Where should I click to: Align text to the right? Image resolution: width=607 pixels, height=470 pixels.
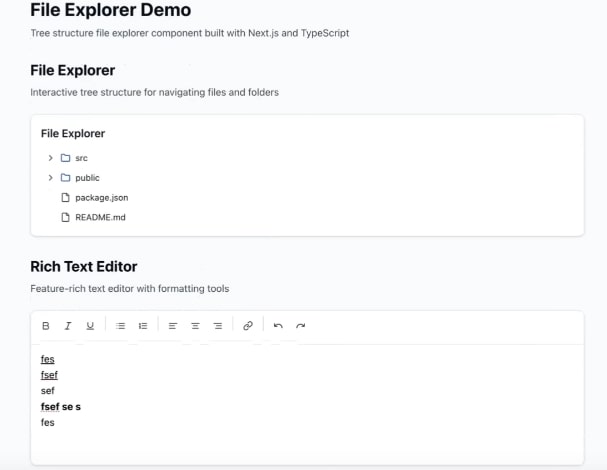point(217,326)
